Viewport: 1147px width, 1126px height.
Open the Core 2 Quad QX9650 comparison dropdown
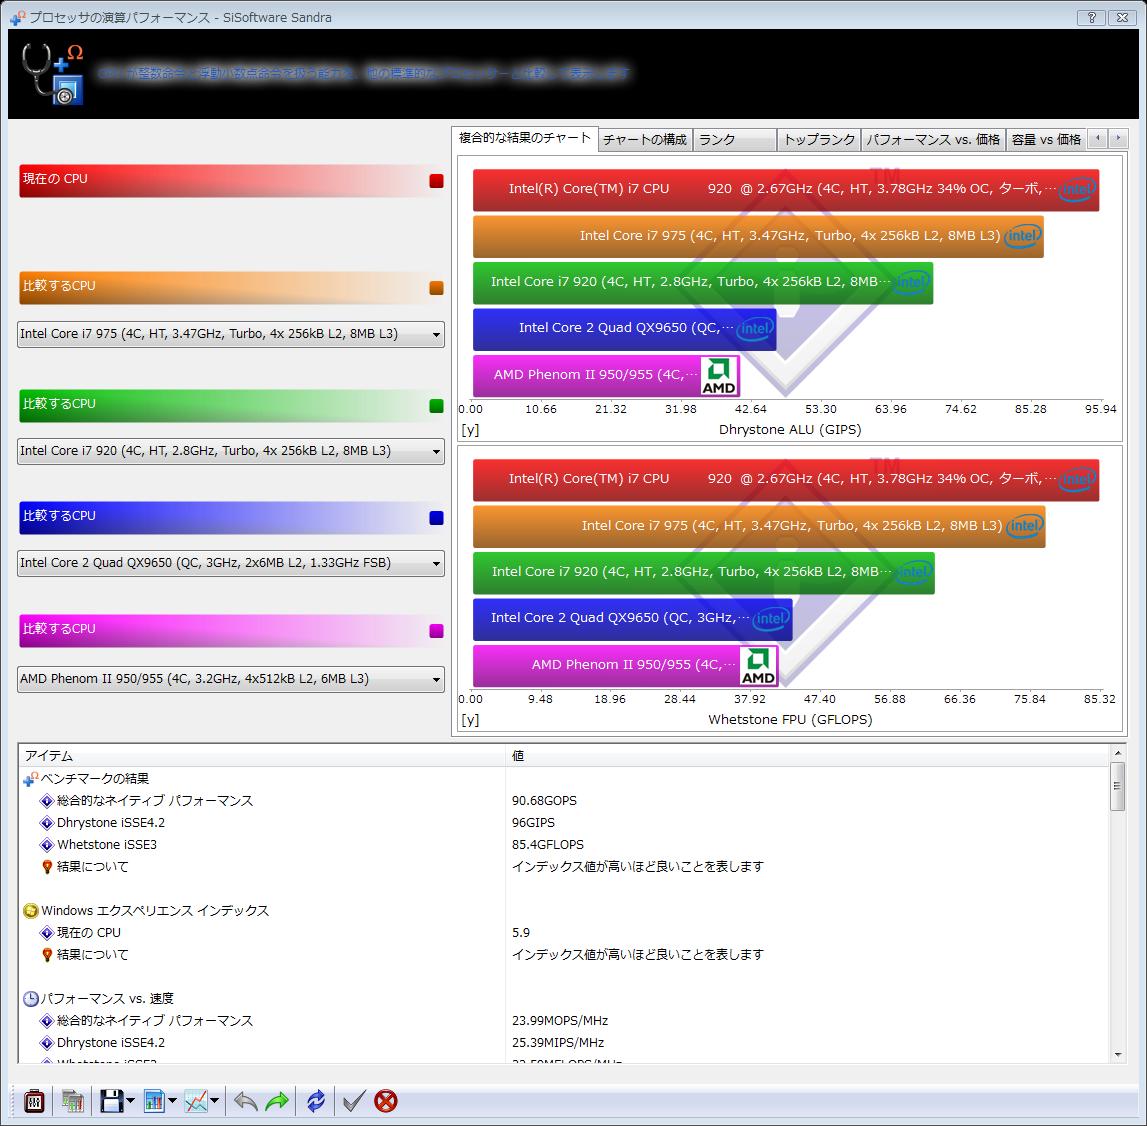(230, 563)
